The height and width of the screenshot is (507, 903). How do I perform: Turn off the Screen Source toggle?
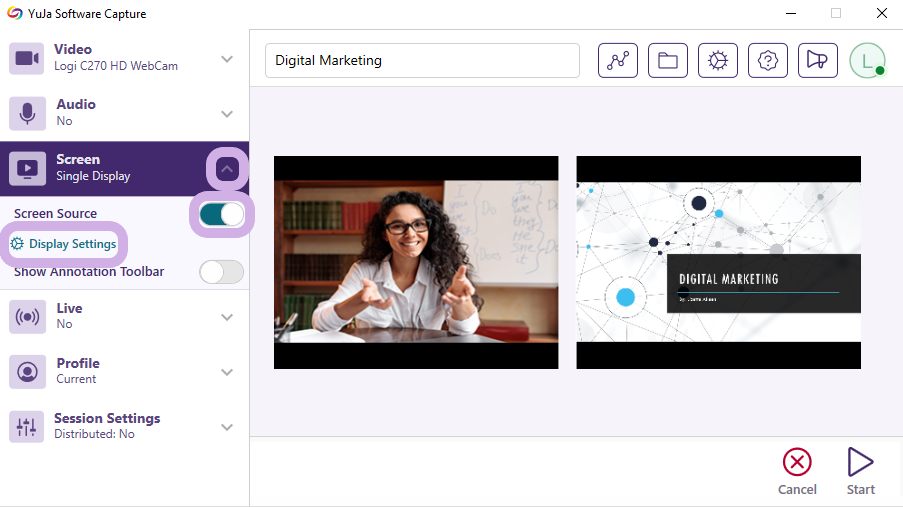222,215
